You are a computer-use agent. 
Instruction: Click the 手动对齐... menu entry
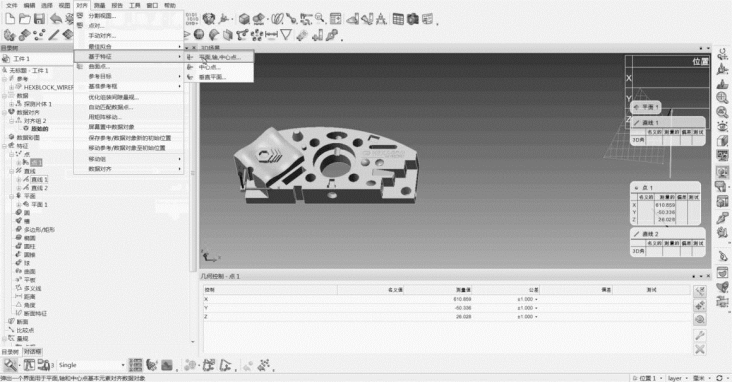click(x=102, y=35)
